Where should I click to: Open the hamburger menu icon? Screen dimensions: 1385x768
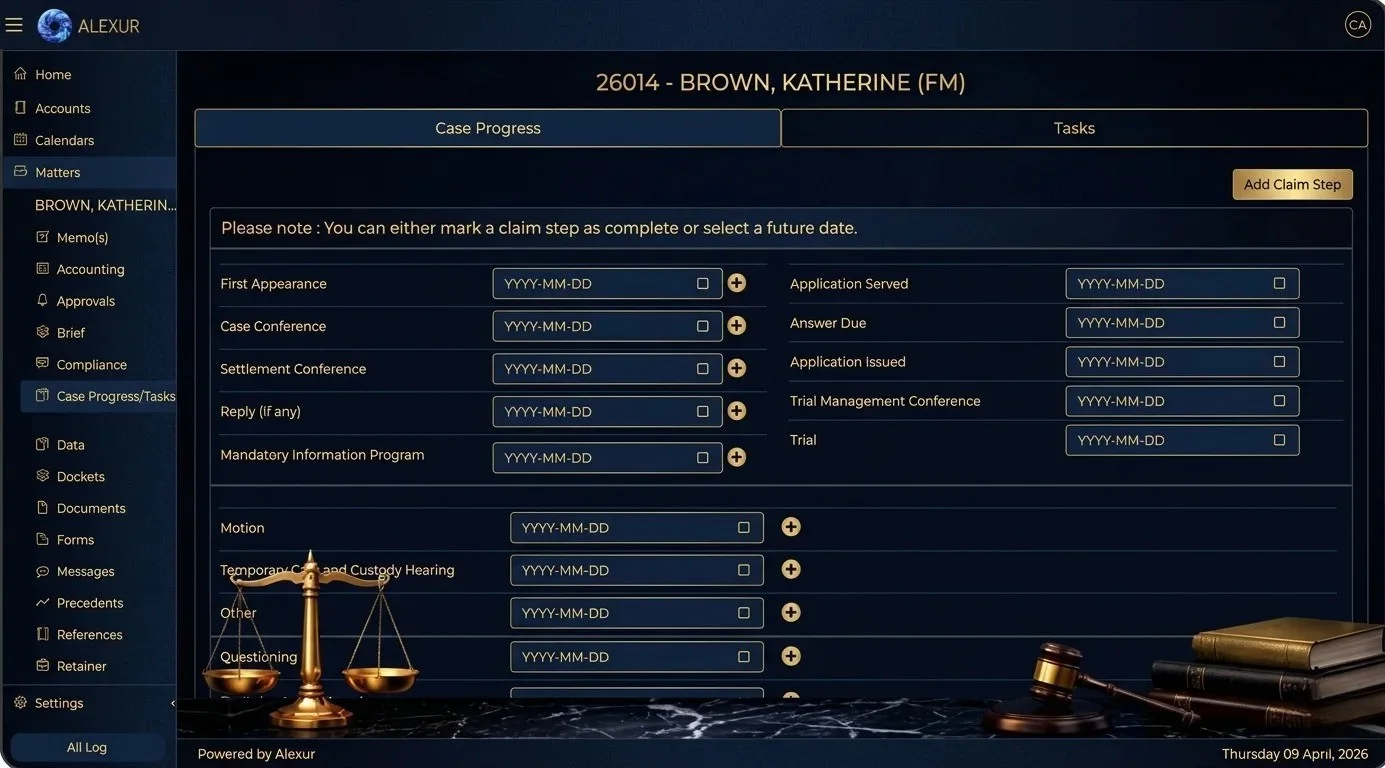tap(14, 25)
